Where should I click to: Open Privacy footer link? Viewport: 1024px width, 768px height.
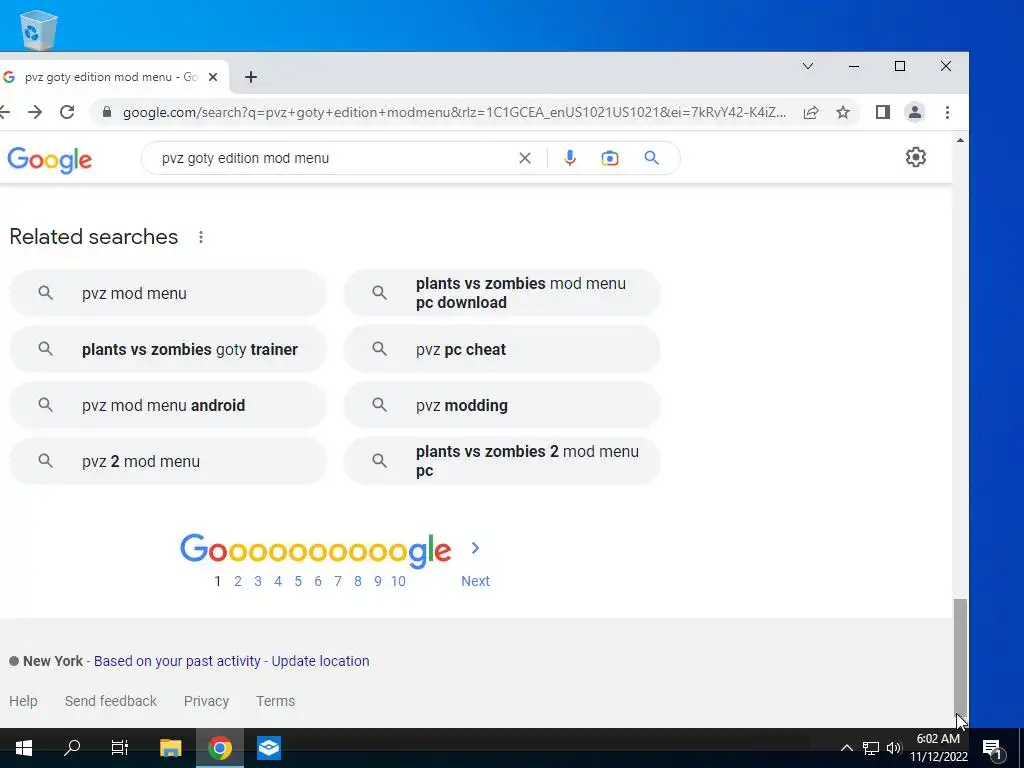(x=206, y=701)
